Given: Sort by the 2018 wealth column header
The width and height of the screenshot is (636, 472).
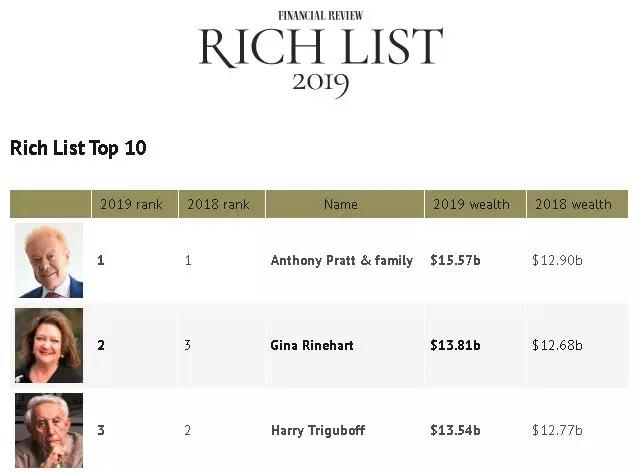Looking at the screenshot, I should (573, 204).
